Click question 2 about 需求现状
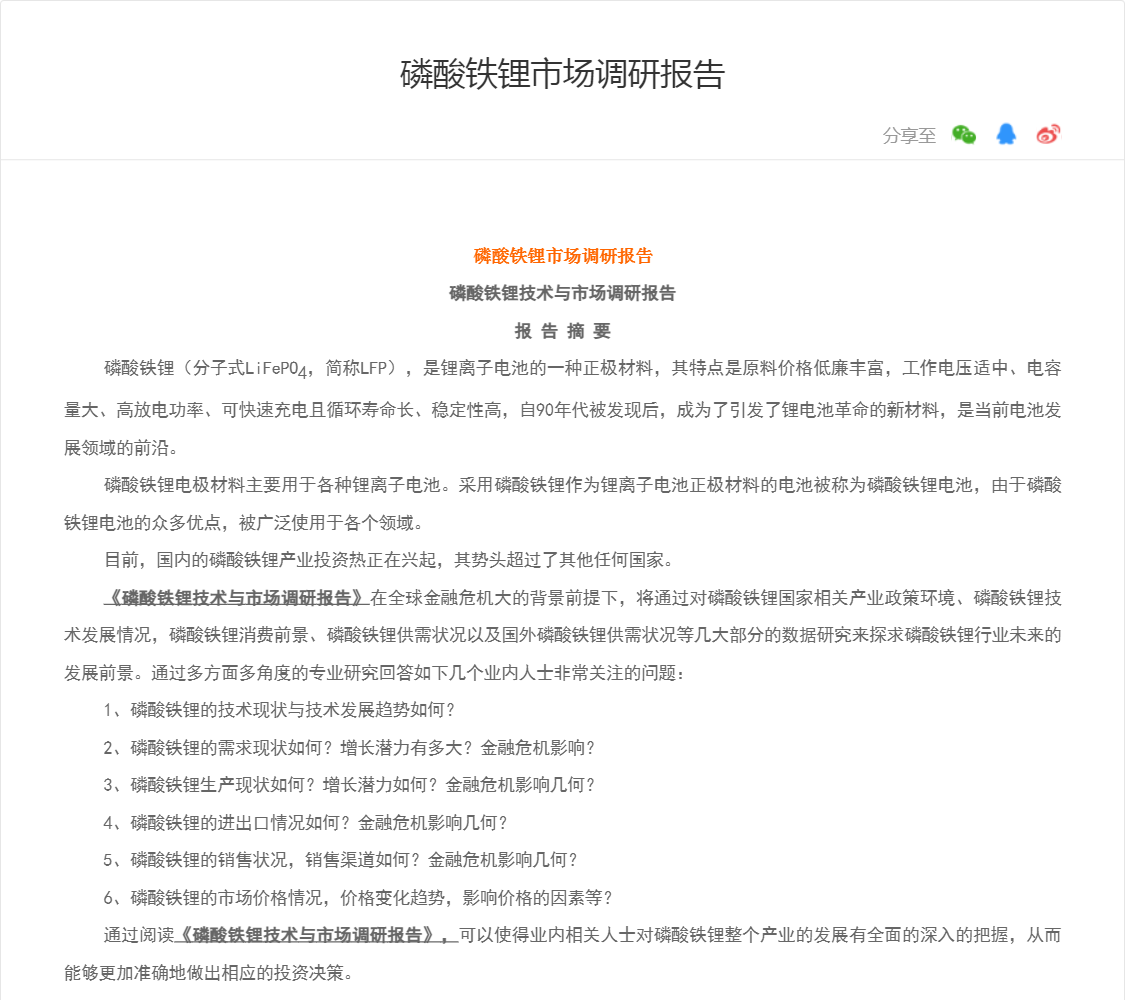Screen dimensions: 1125x1000 point(349,748)
